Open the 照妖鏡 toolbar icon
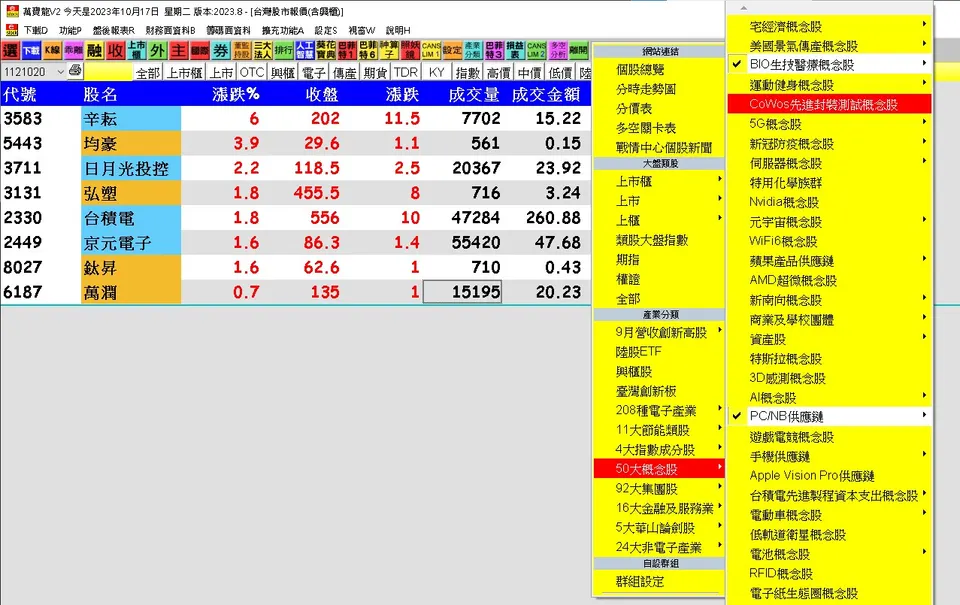Viewport: 960px width, 605px height. pyautogui.click(x=410, y=50)
